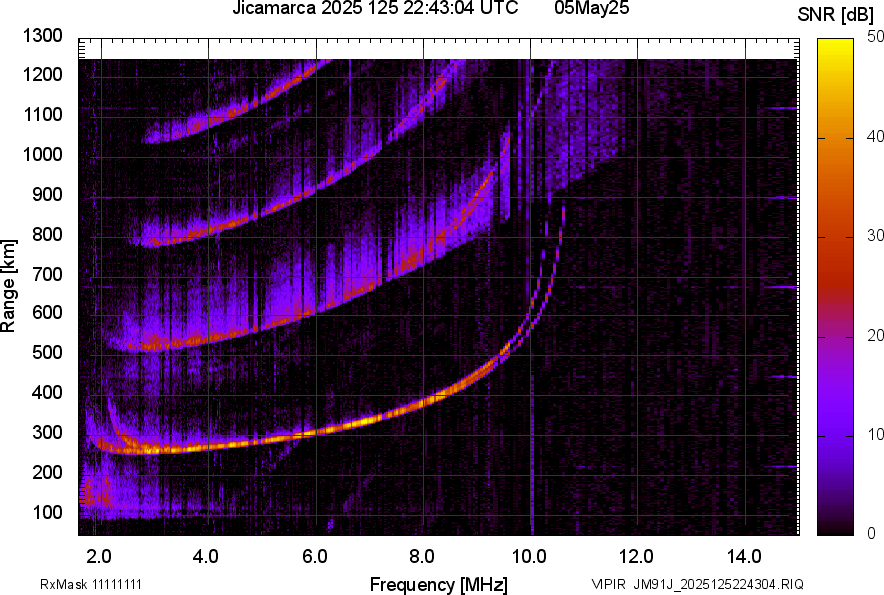Click the 1000 range tick label
The image size is (884, 595).
coord(42,154)
